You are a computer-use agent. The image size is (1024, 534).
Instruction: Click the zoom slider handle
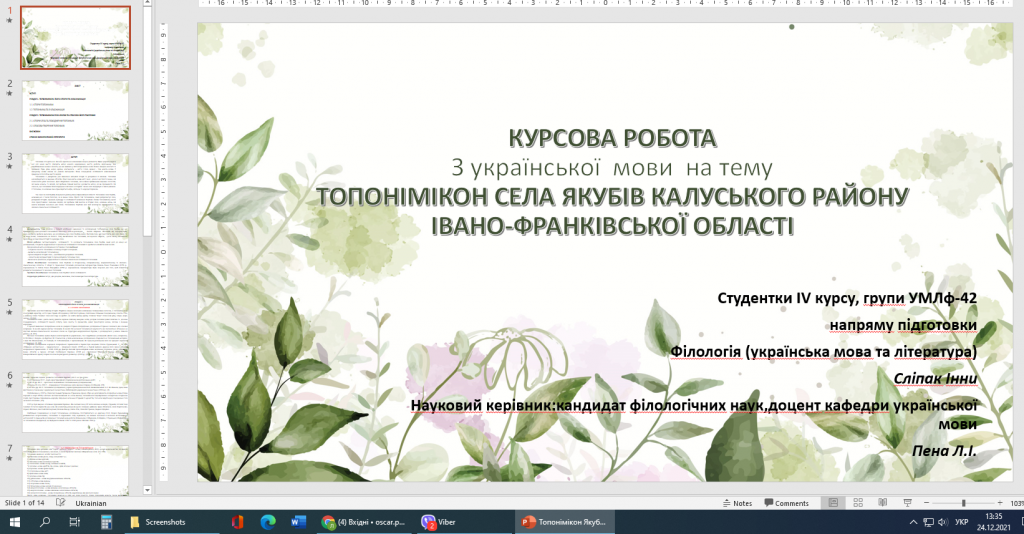click(963, 503)
